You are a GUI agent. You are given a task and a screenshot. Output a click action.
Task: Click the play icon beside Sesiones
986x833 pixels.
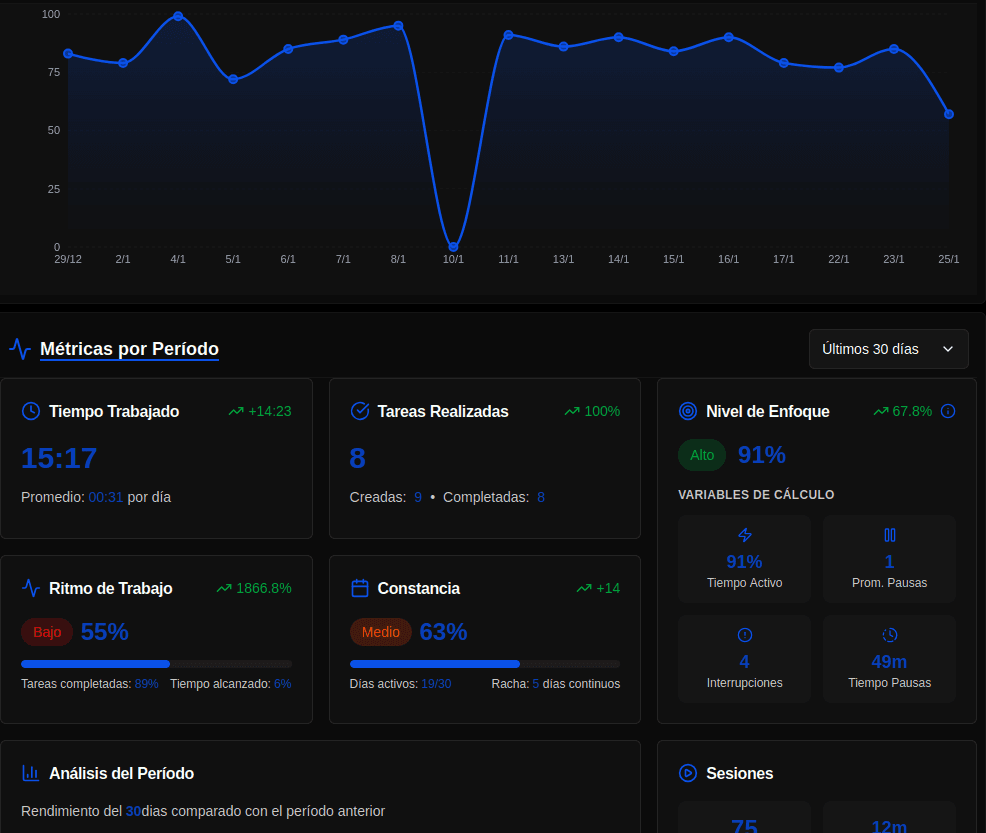coord(688,773)
